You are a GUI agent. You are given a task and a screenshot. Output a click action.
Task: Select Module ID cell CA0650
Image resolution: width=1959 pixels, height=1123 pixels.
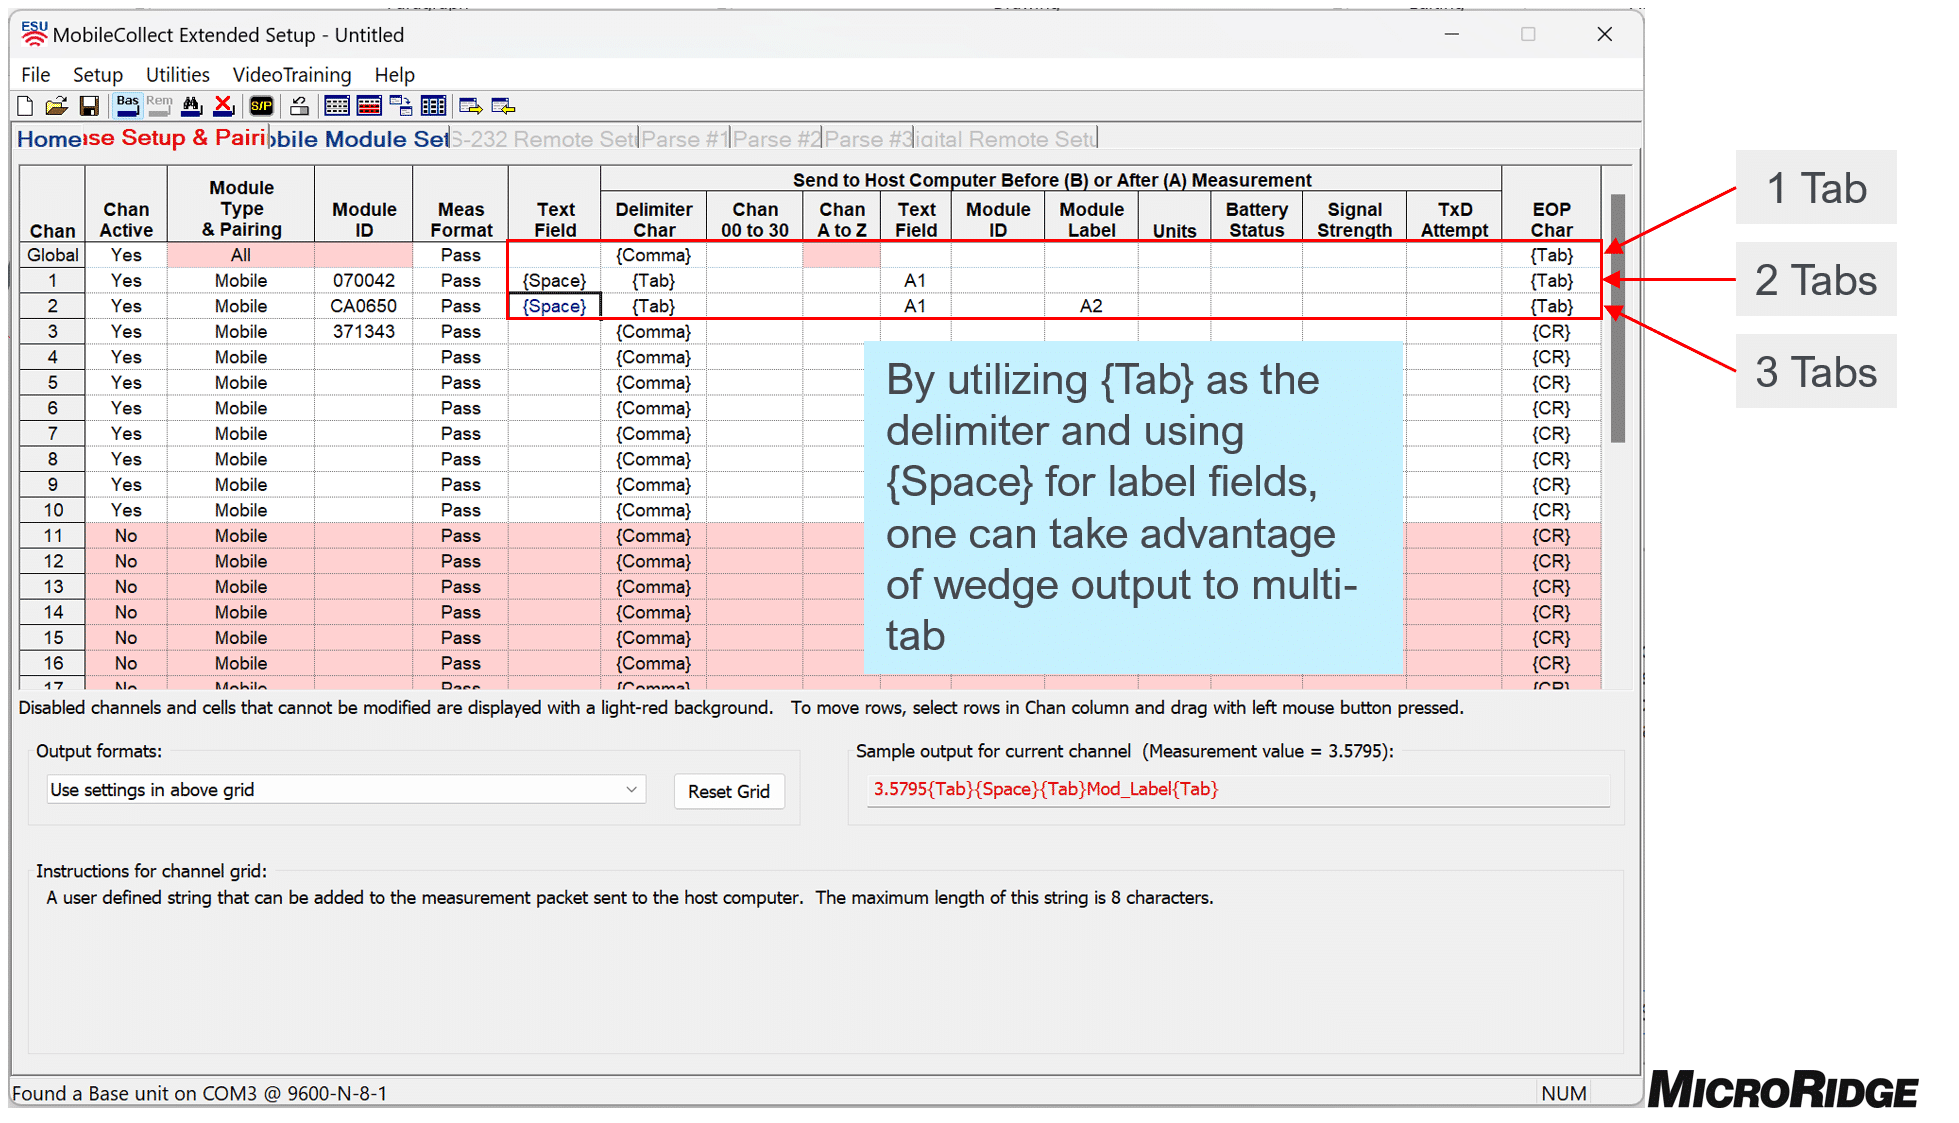click(364, 306)
